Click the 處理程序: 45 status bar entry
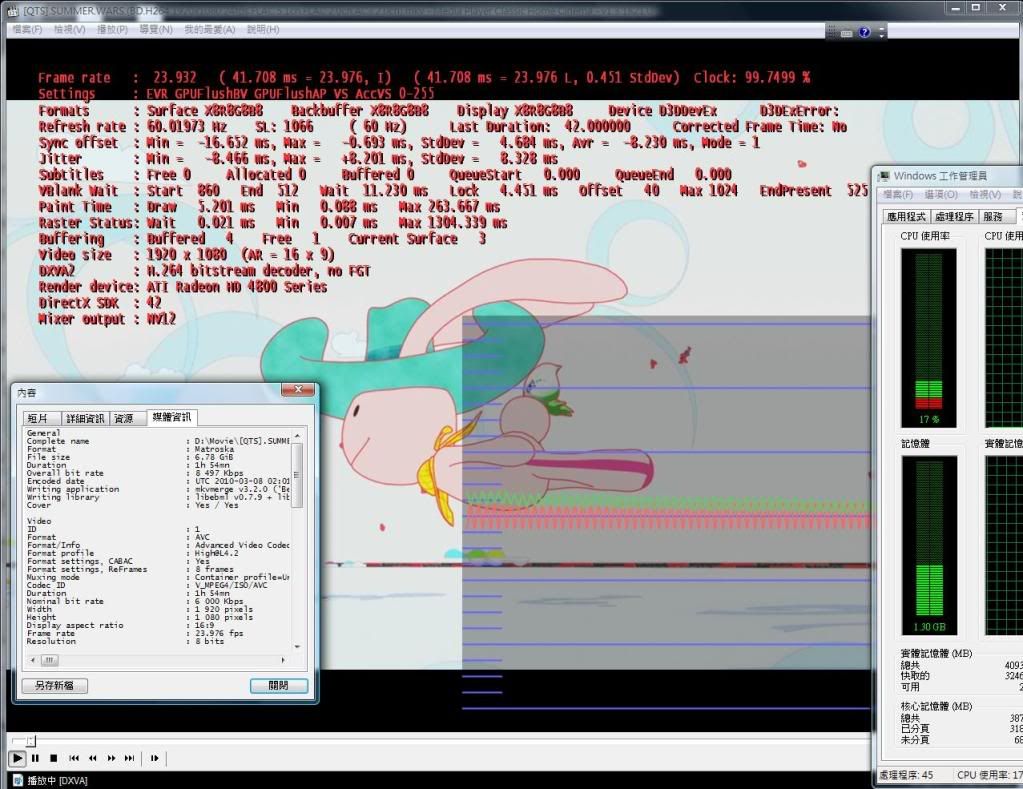1023x789 pixels. (906, 775)
